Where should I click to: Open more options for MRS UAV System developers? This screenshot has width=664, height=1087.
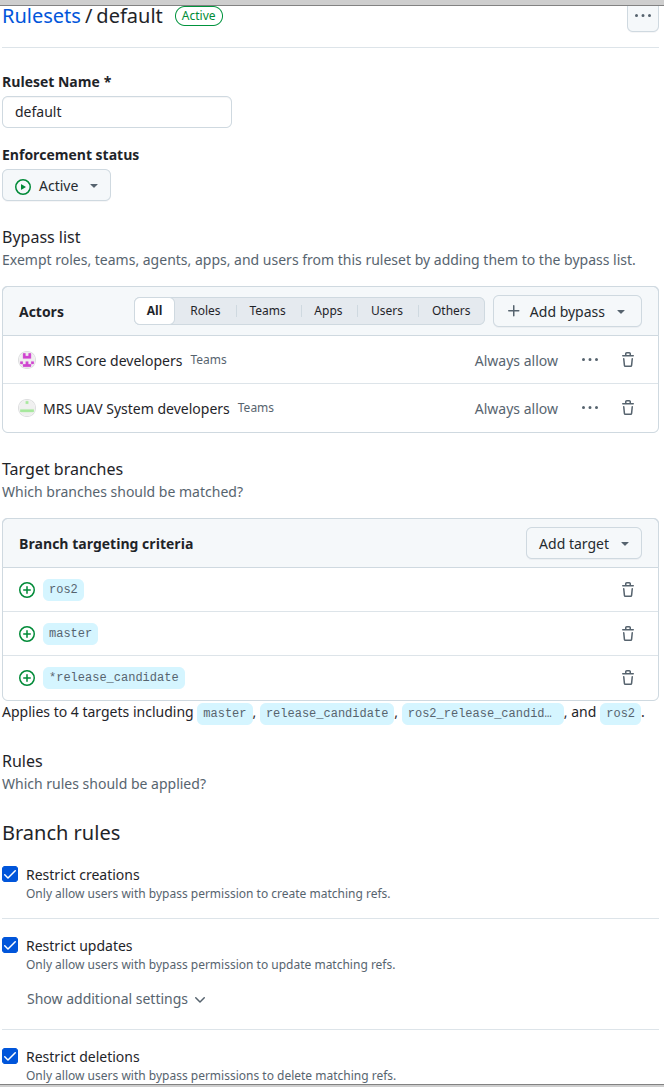pos(590,408)
